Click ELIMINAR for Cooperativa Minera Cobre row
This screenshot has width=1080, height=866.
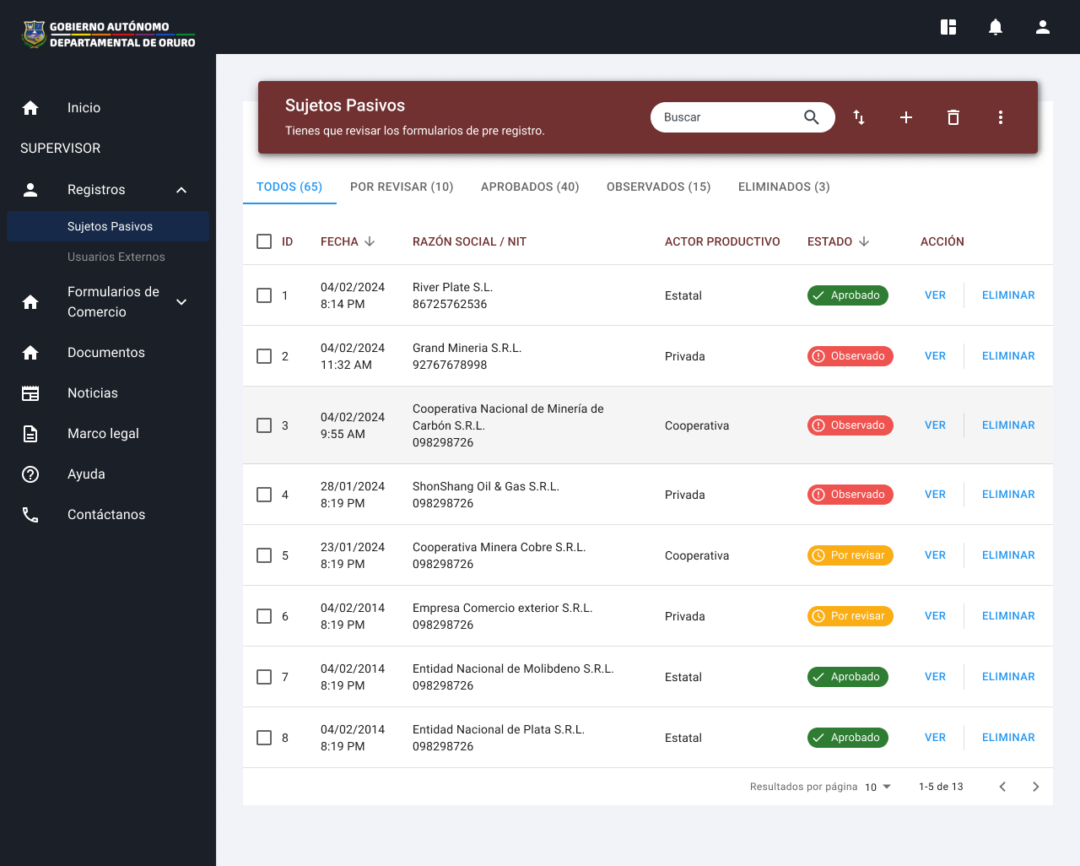point(1008,555)
